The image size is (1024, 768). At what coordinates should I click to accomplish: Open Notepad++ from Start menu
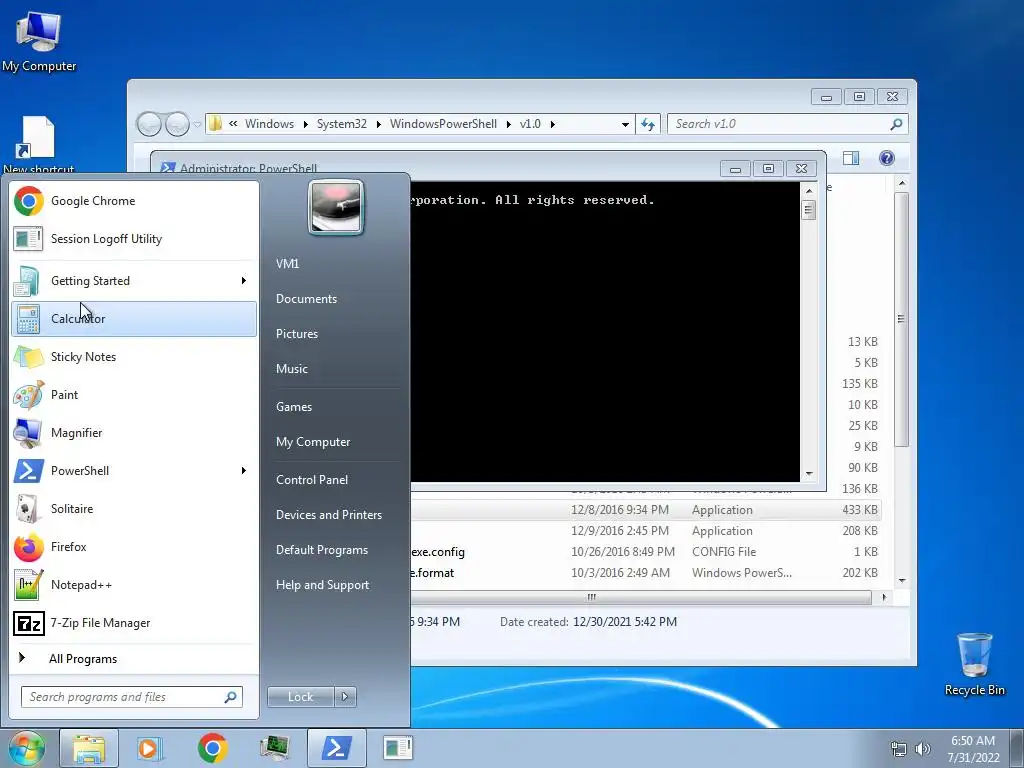click(134, 584)
